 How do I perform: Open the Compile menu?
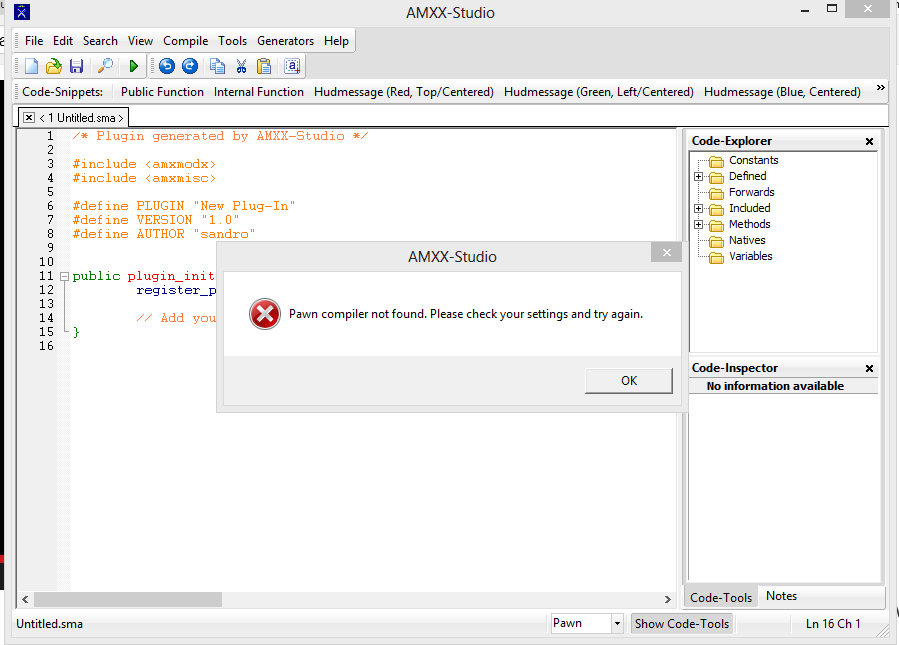point(185,41)
